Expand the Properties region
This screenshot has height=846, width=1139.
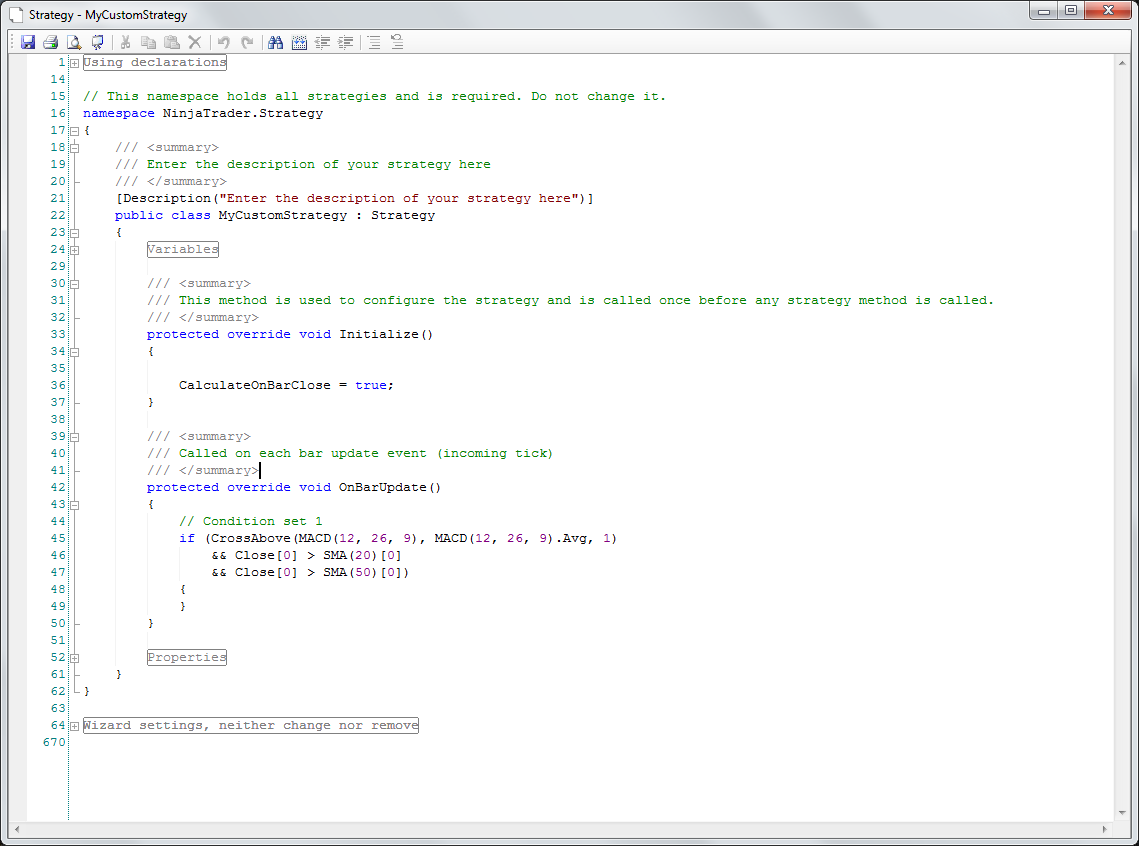74,658
